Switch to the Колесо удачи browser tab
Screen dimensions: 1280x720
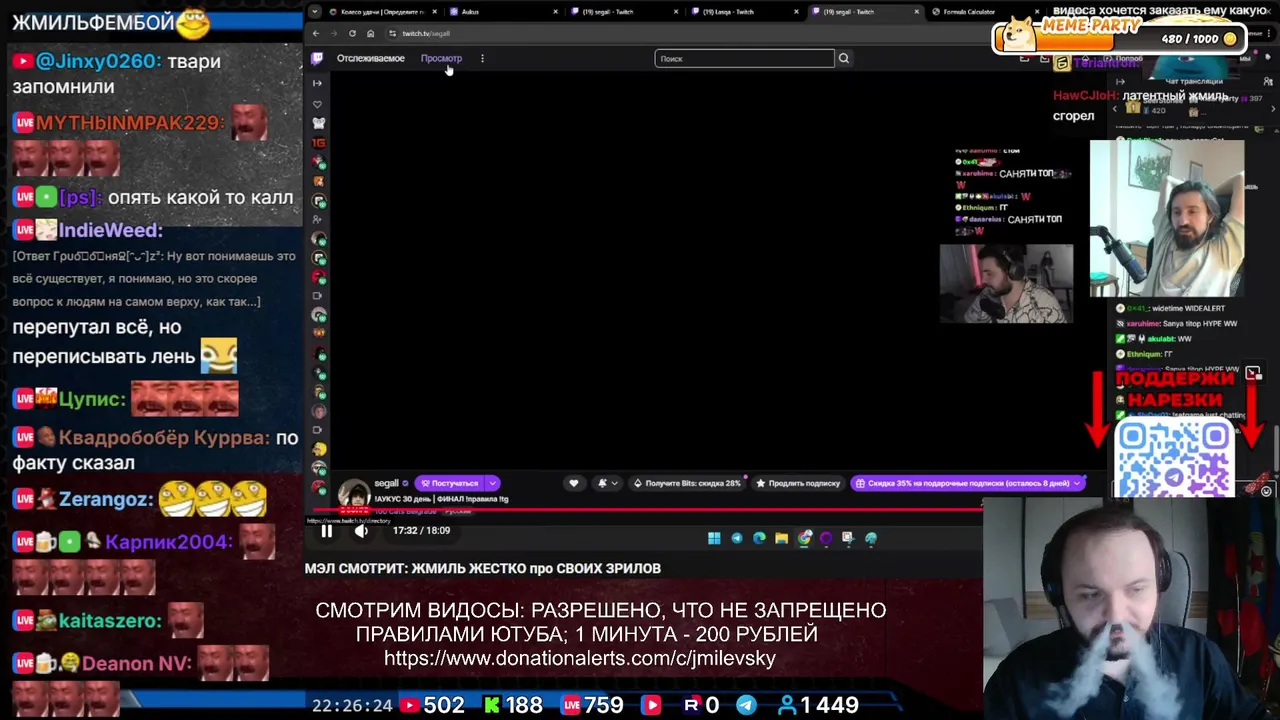coord(382,12)
